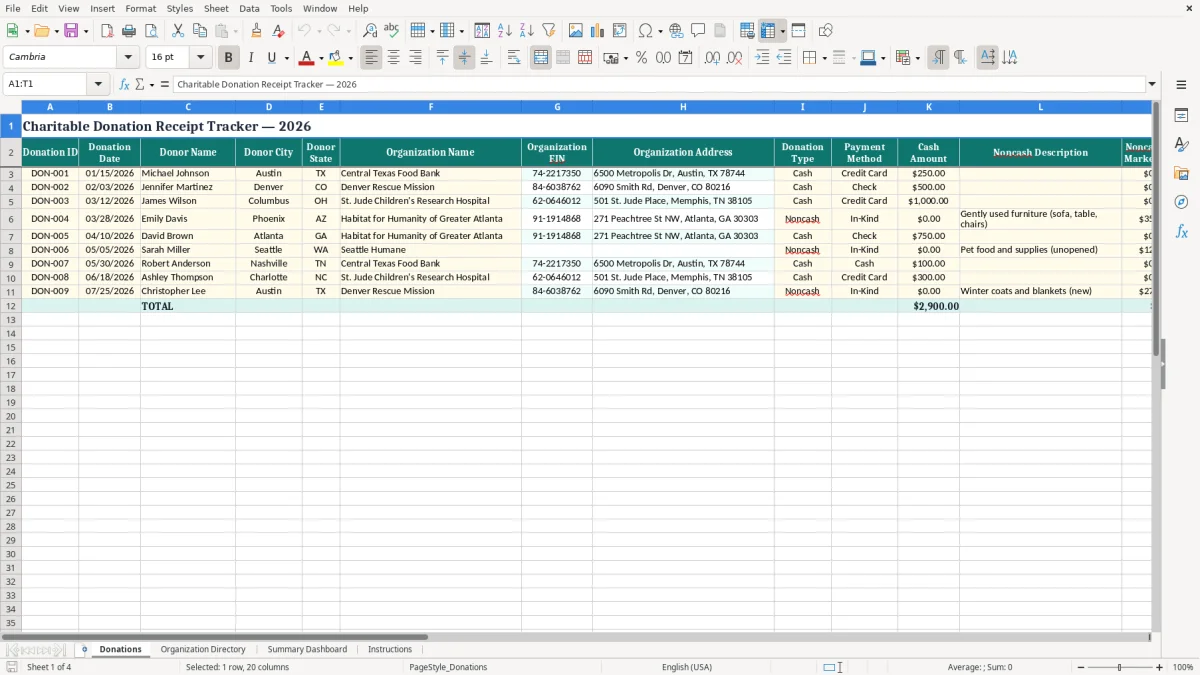This screenshot has height=675, width=1200.
Task: Insert an image
Action: pos(576,31)
